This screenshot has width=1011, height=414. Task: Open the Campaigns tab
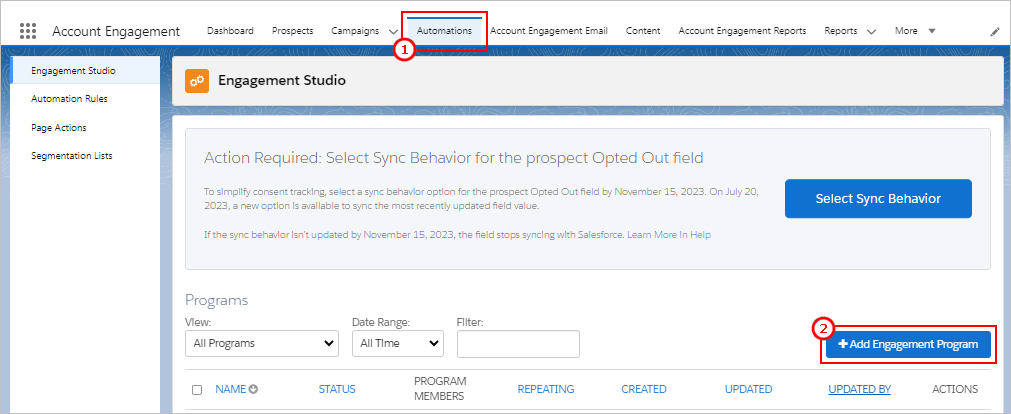tap(355, 30)
